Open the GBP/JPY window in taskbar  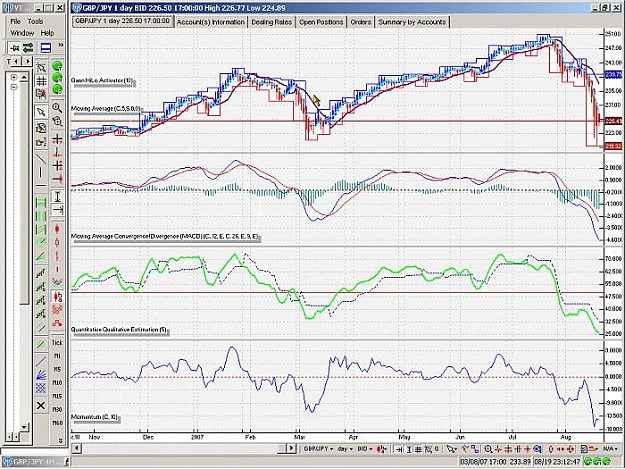coord(34,462)
